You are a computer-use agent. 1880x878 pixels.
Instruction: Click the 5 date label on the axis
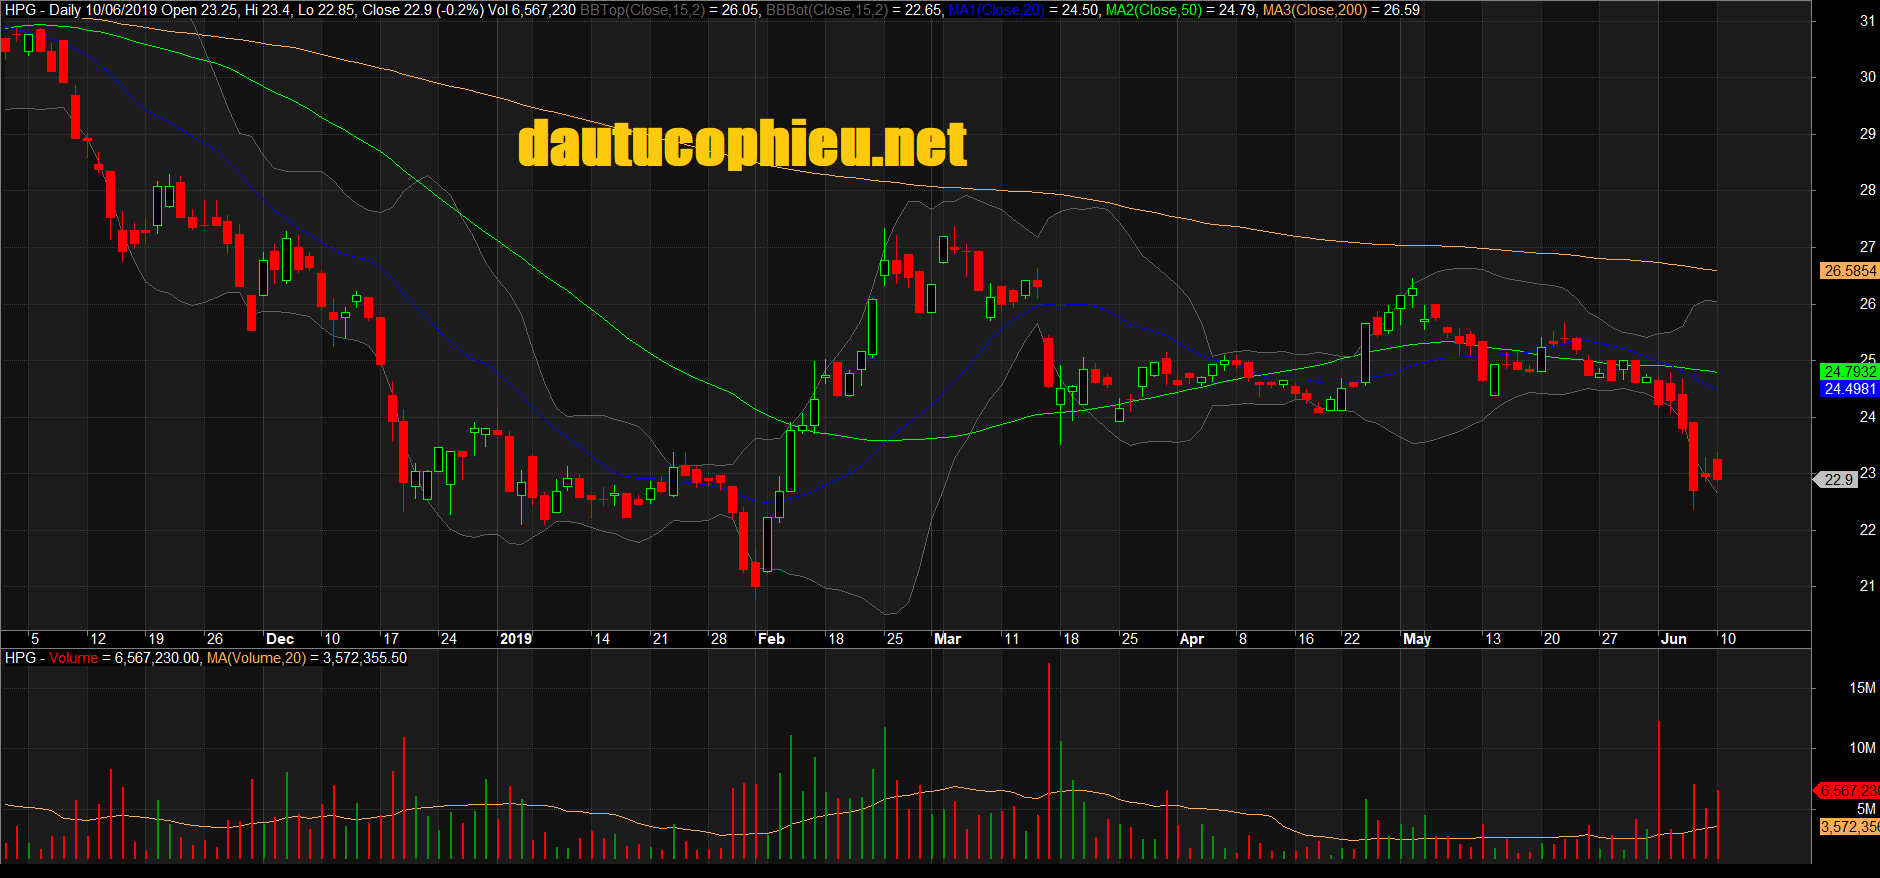(35, 639)
